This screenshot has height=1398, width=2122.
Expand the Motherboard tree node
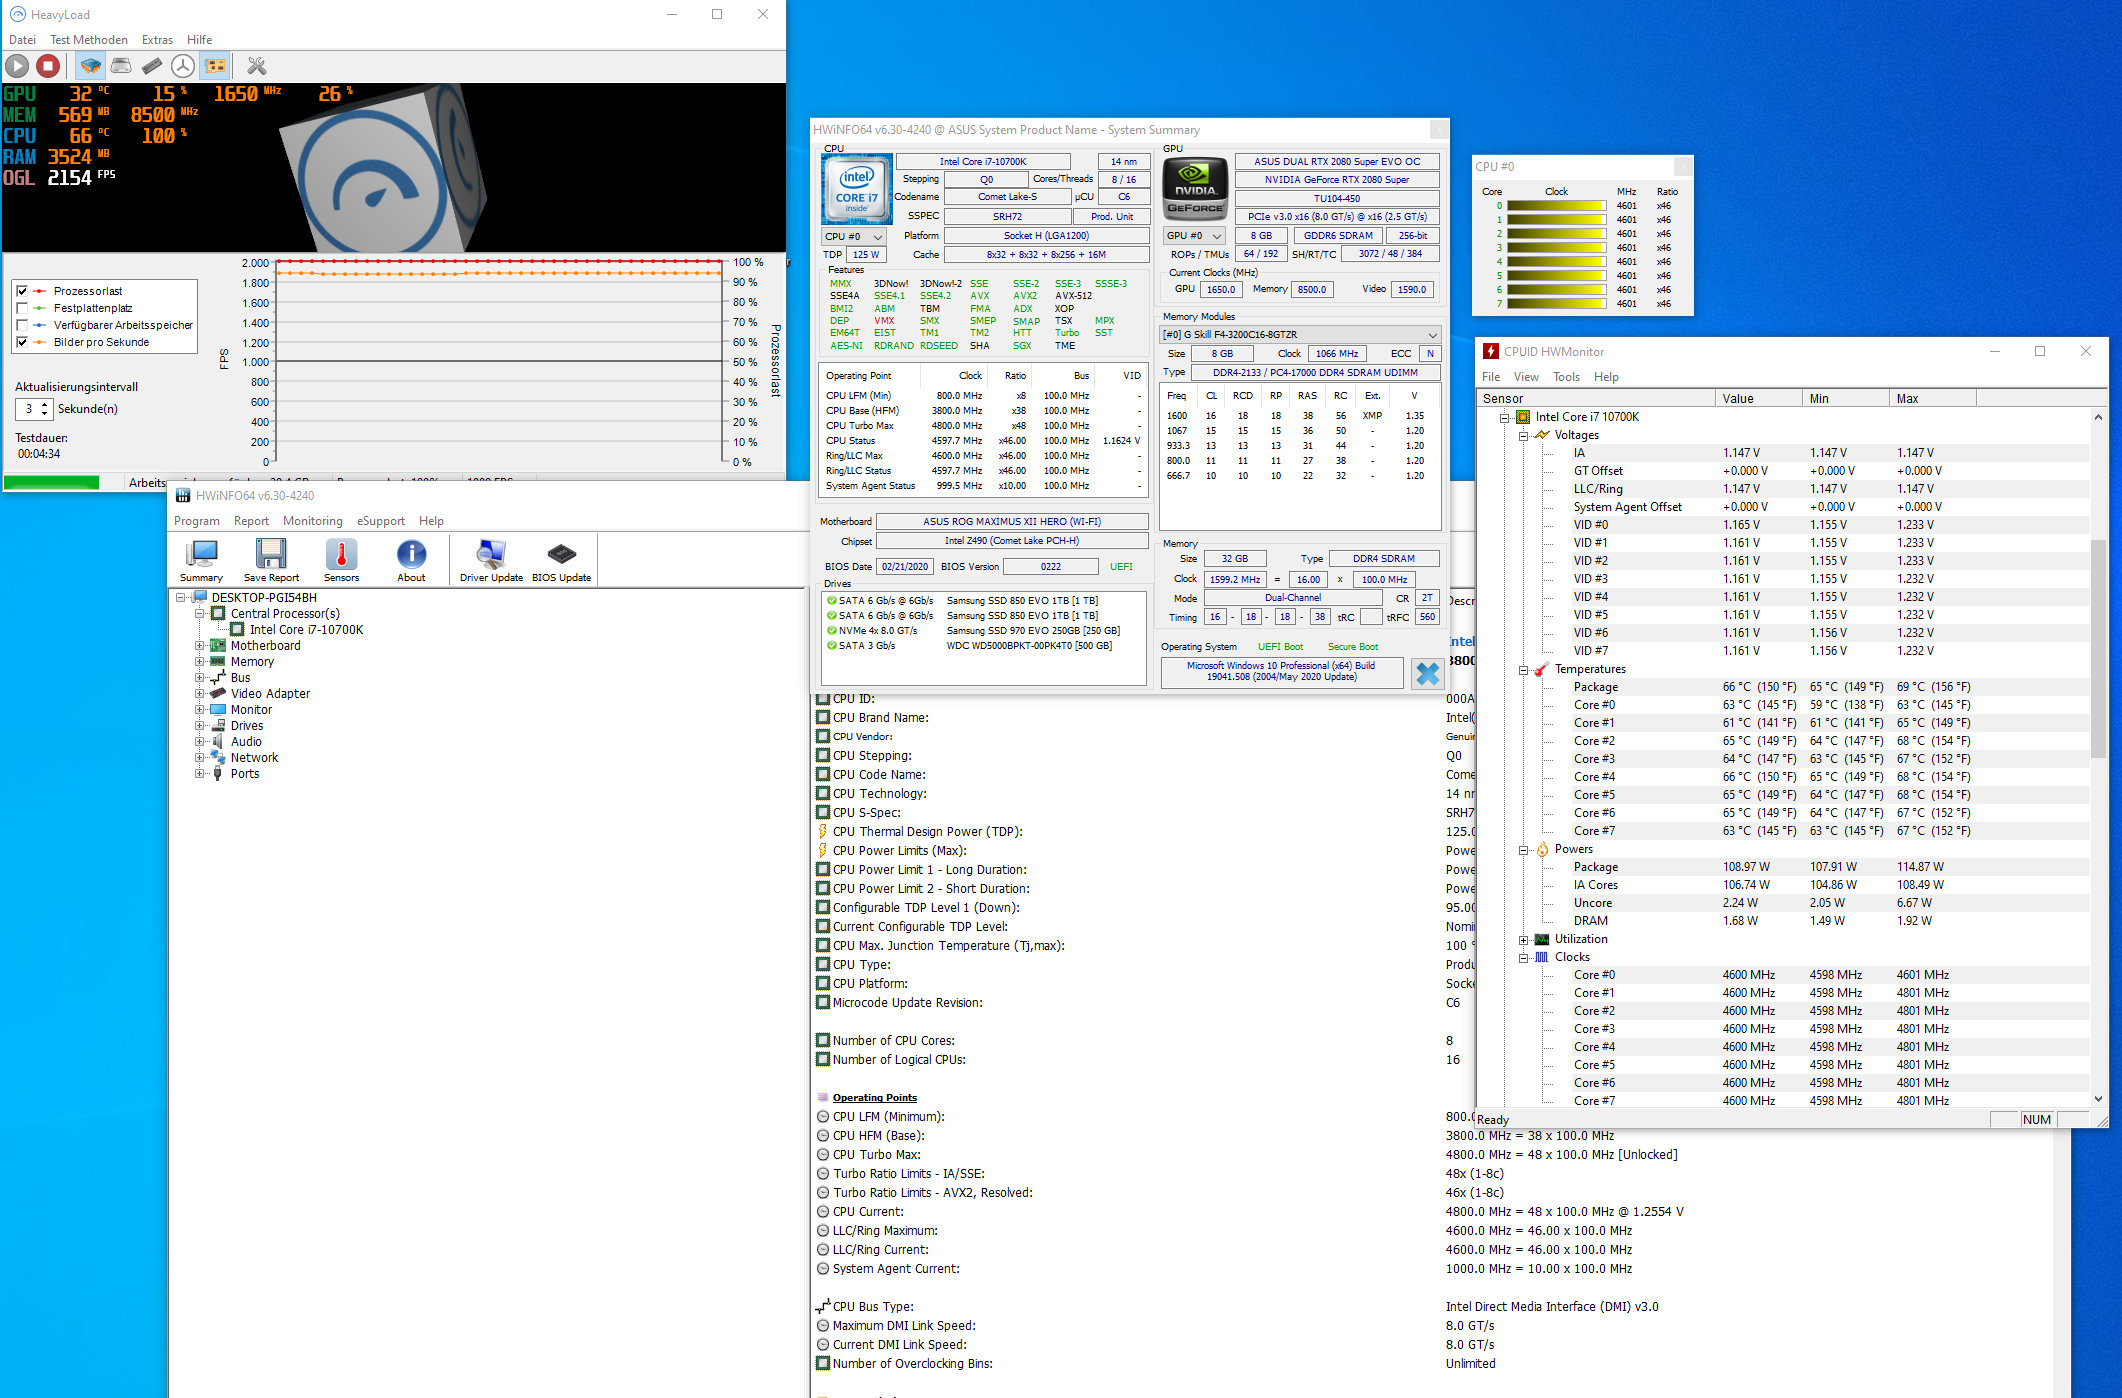pyautogui.click(x=199, y=646)
